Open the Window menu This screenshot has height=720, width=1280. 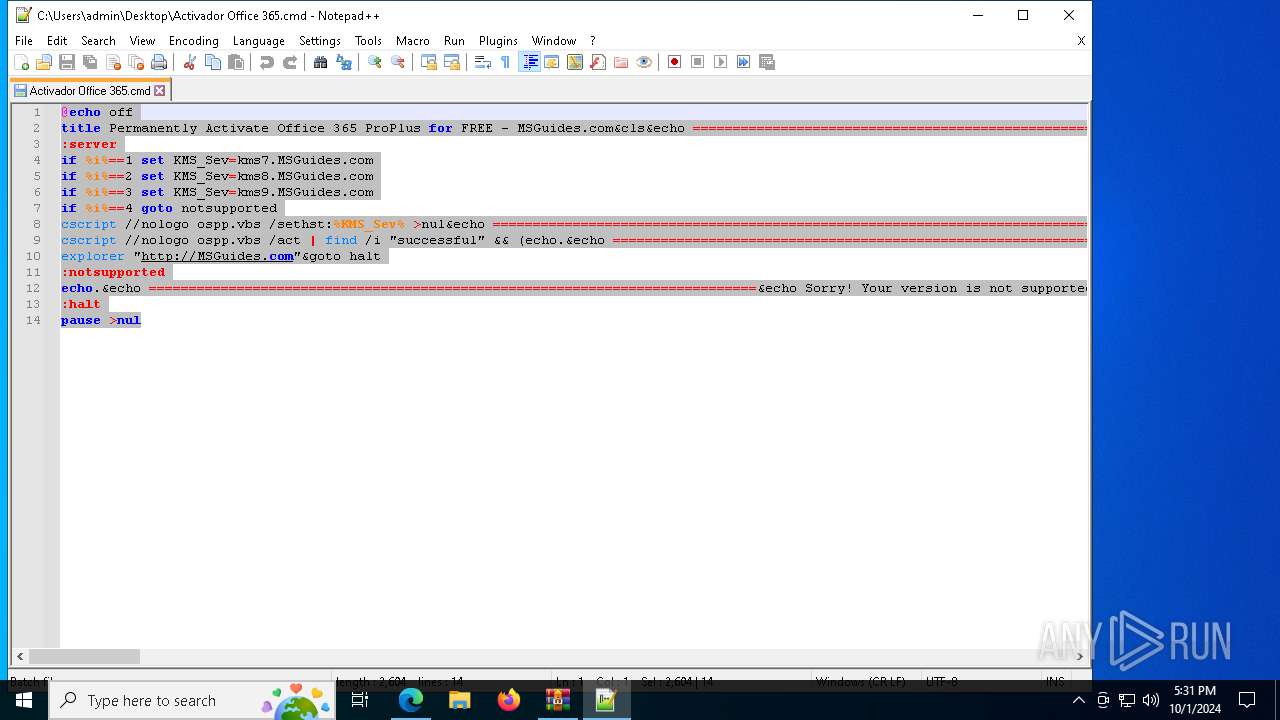(554, 41)
